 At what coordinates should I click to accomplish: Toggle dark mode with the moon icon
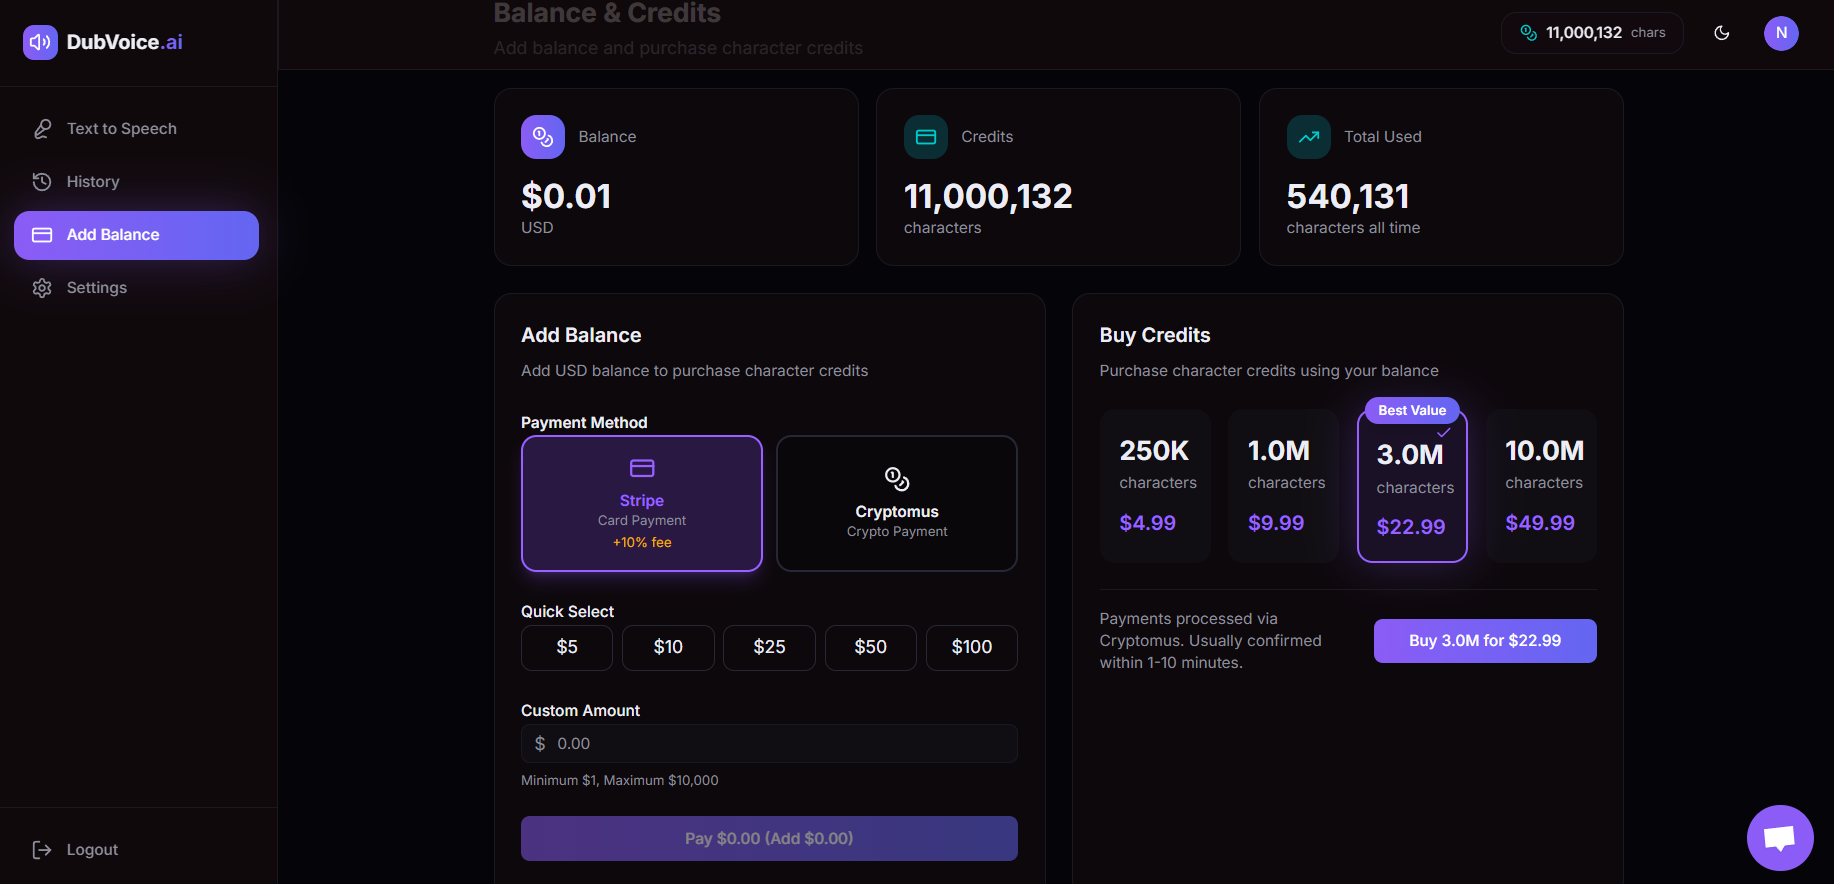click(1722, 33)
